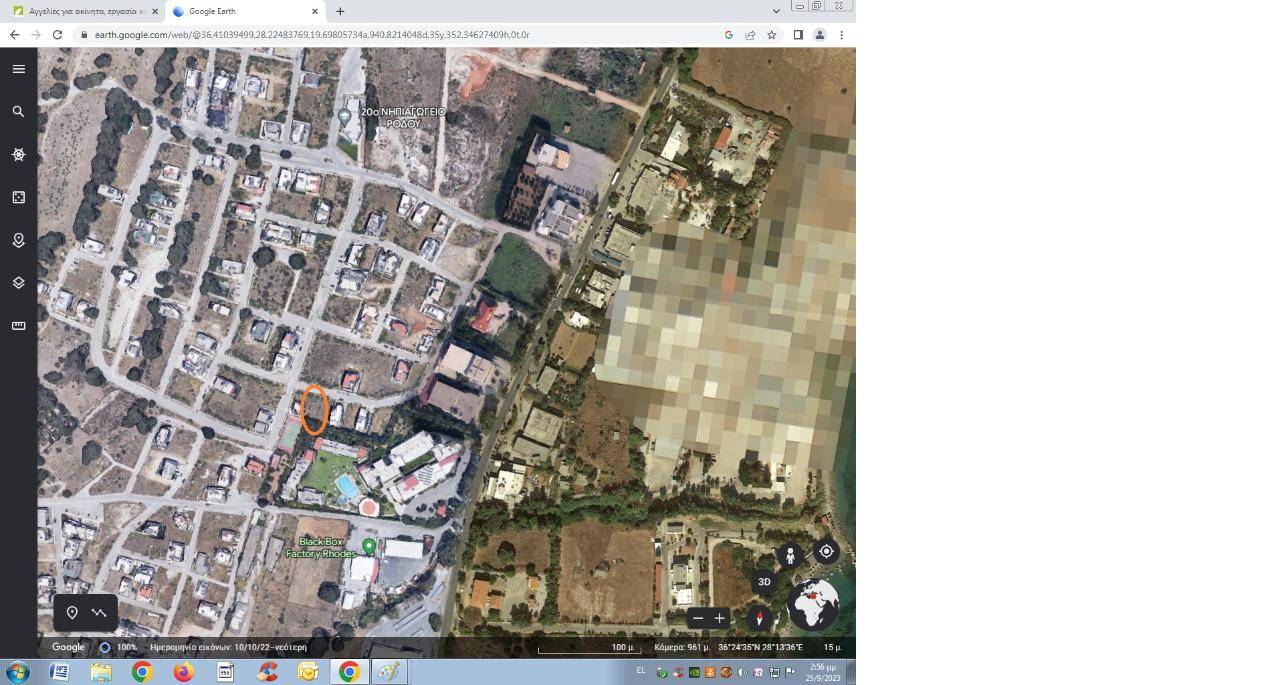Open Chrome's three-dot menu
1280x685 pixels.
pos(841,34)
